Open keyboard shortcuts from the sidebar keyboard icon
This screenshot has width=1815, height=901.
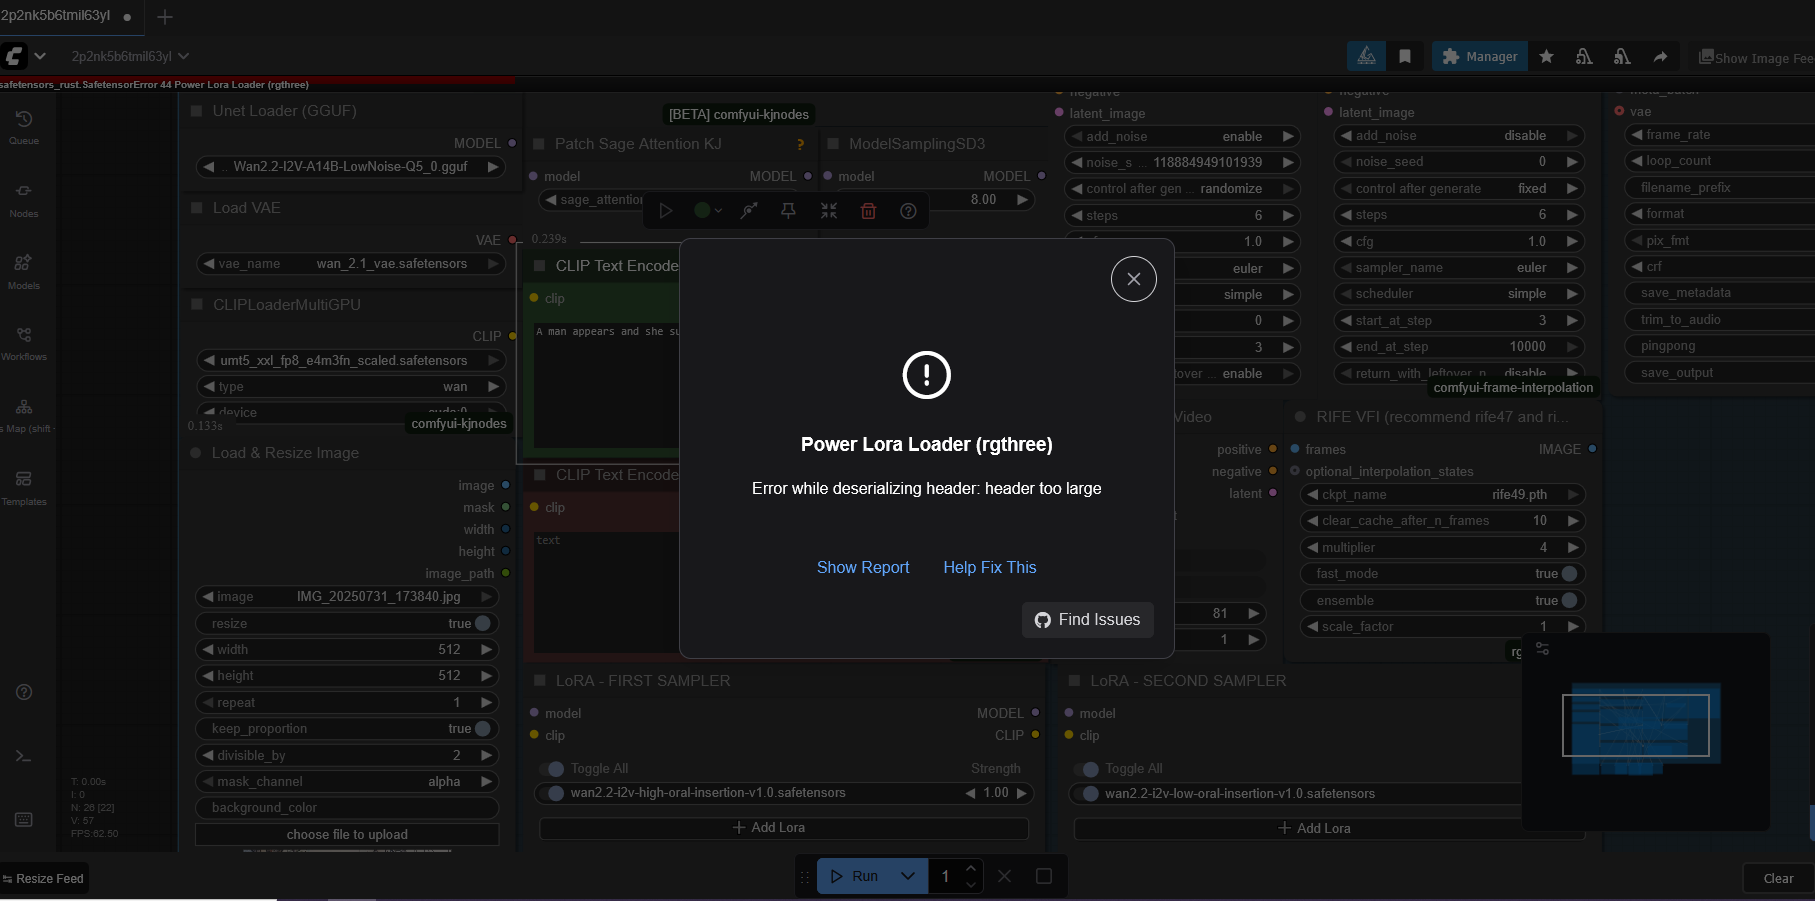coord(24,820)
